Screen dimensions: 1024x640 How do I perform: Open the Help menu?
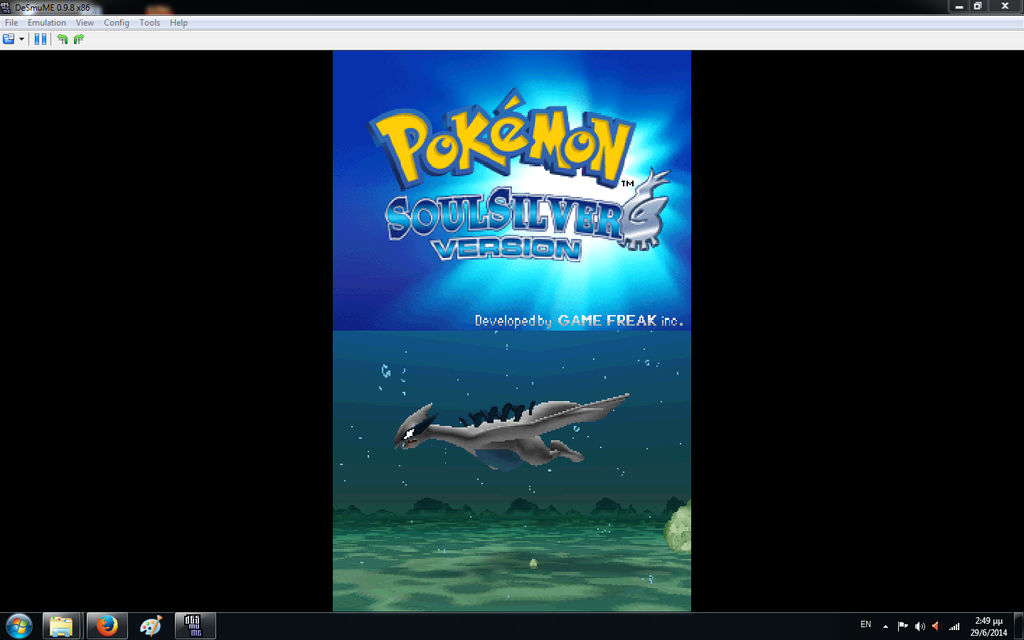pyautogui.click(x=178, y=22)
